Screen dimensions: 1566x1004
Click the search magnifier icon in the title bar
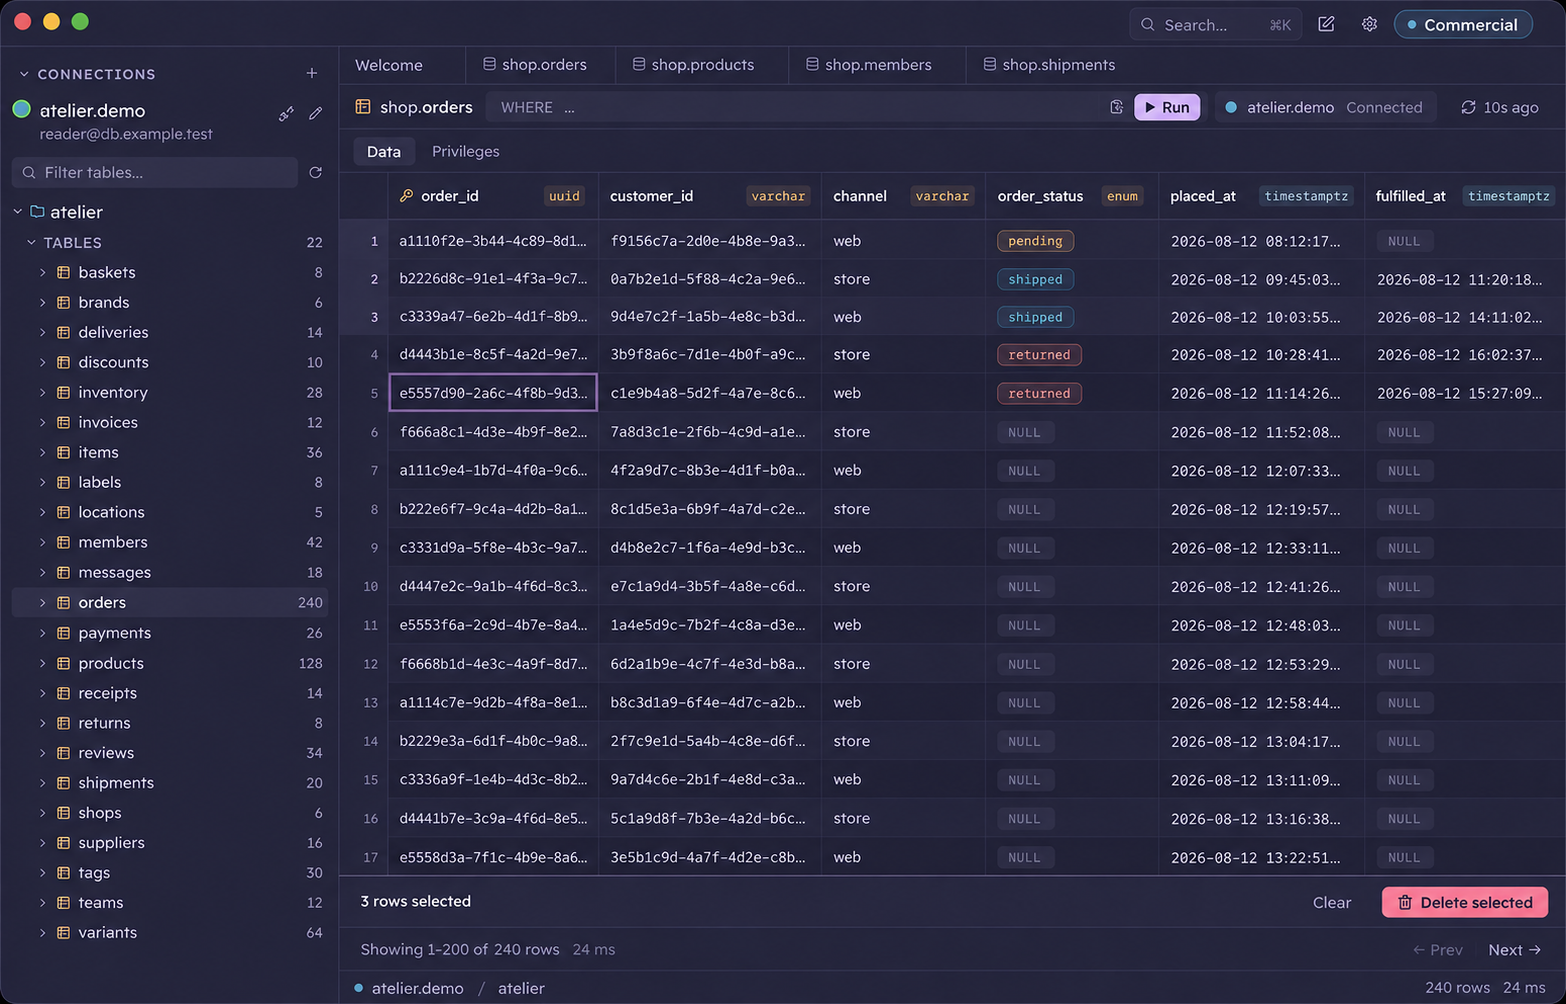pyautogui.click(x=1148, y=24)
